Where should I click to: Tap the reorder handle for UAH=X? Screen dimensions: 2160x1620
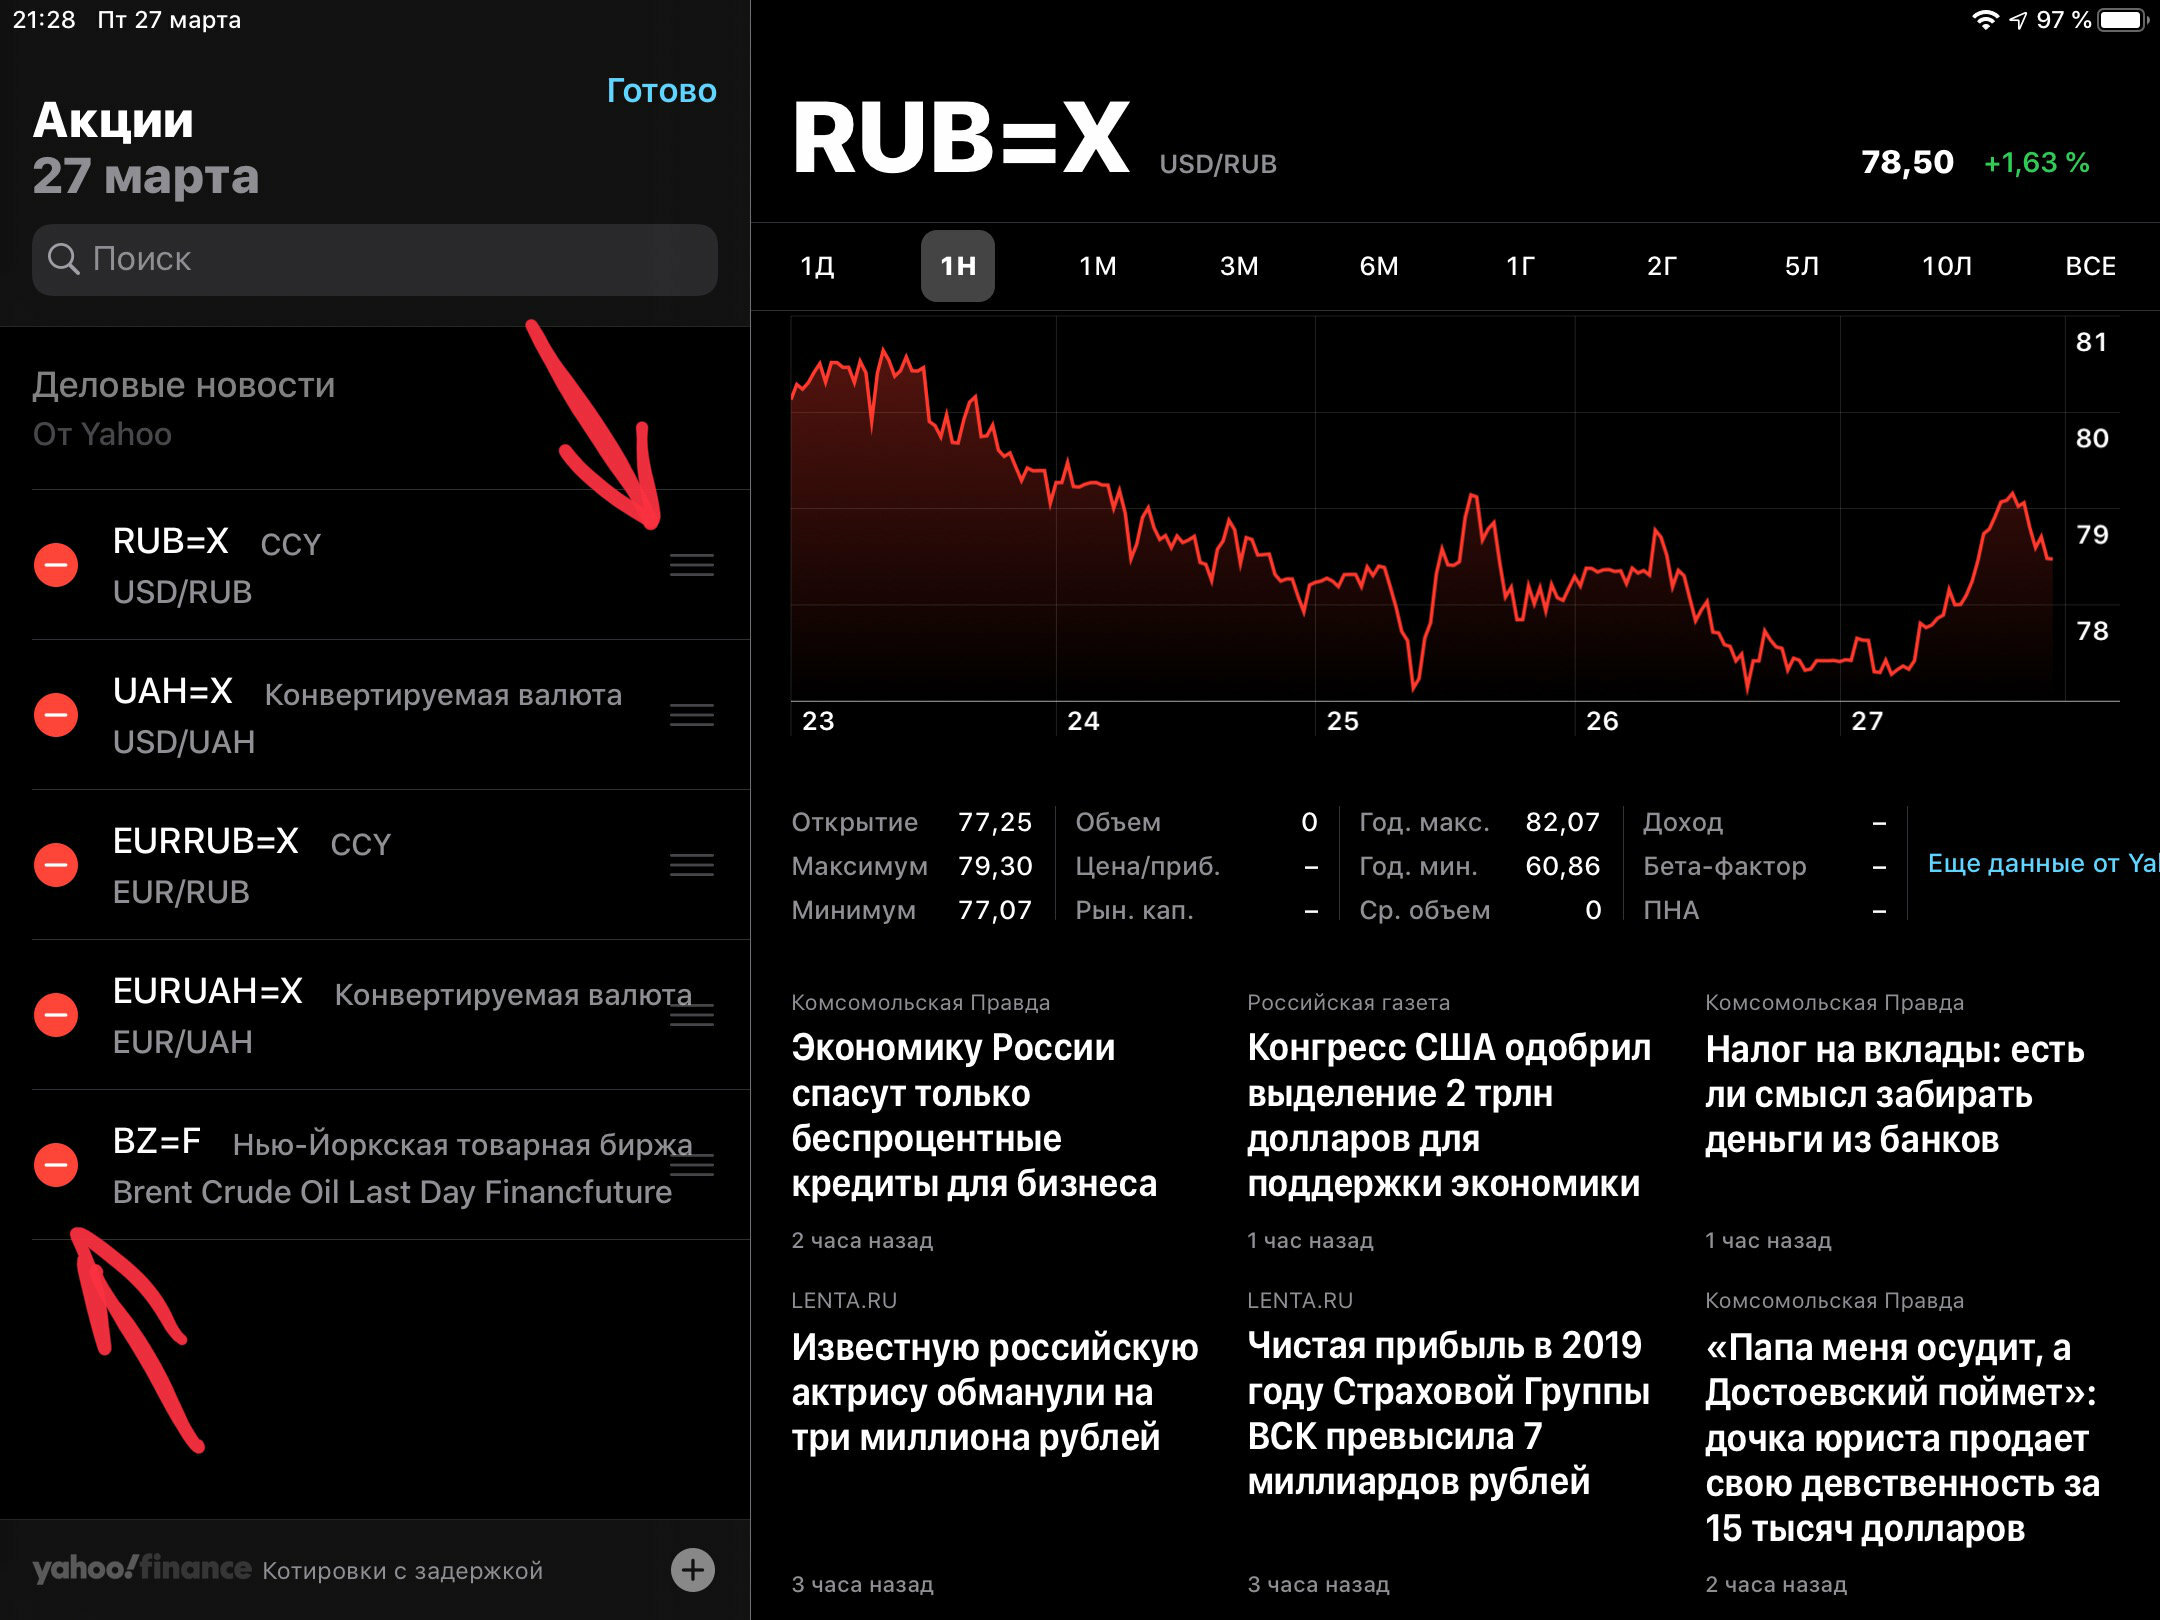[x=692, y=715]
